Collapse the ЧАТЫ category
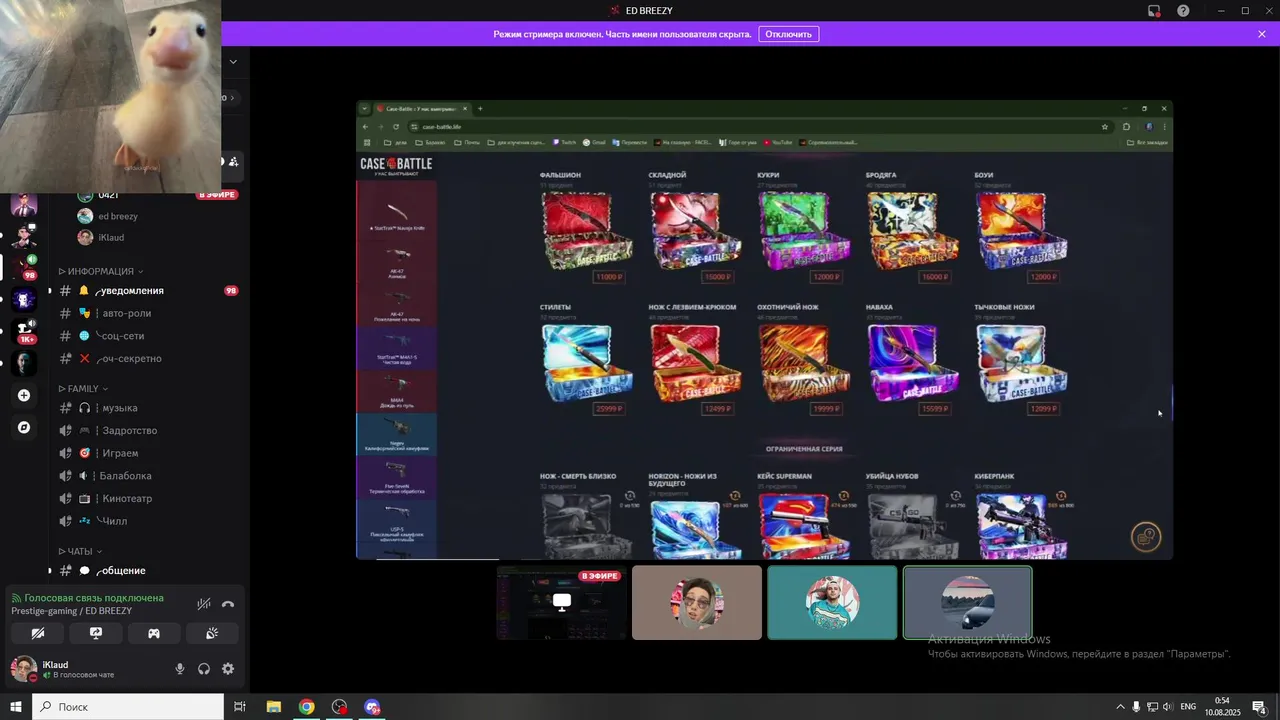 pos(81,551)
